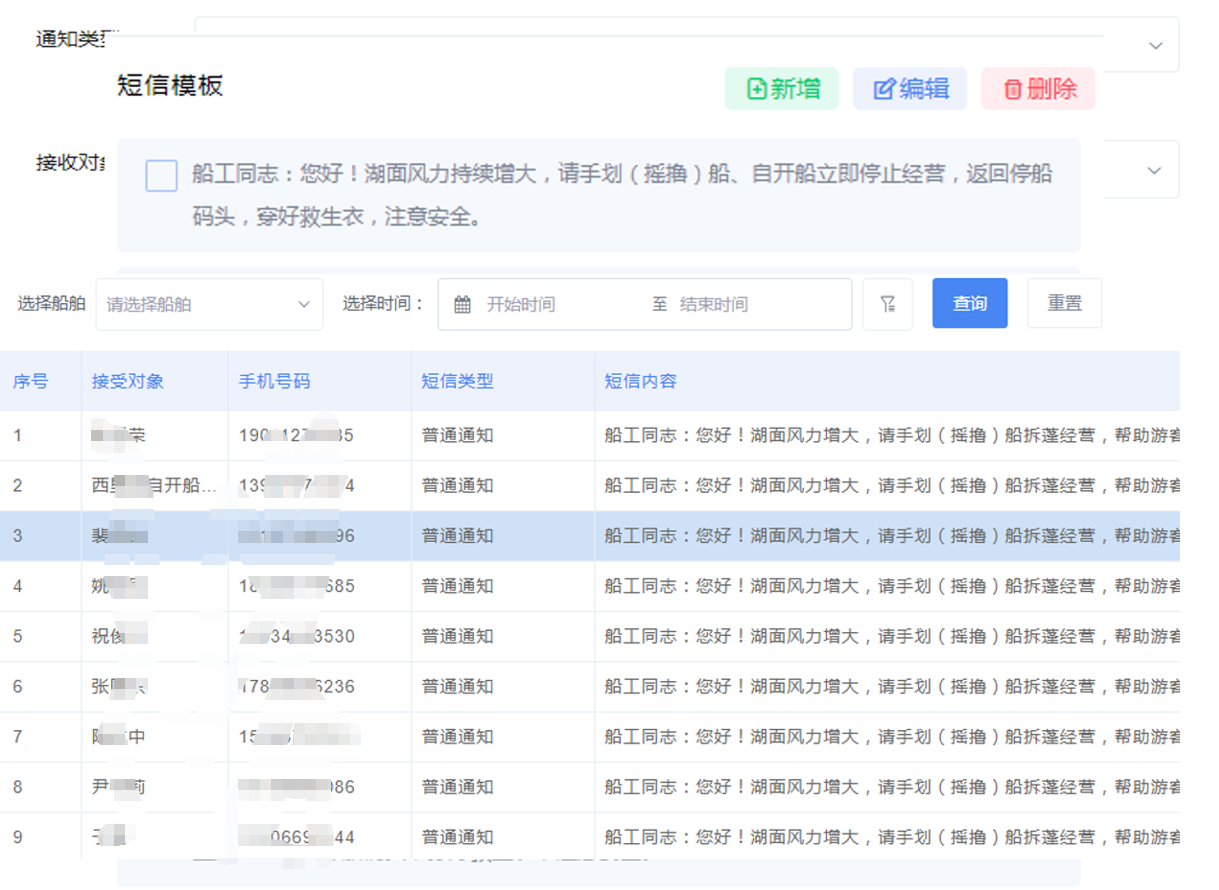
Task: Click the blue 查询 search button
Action: click(969, 303)
